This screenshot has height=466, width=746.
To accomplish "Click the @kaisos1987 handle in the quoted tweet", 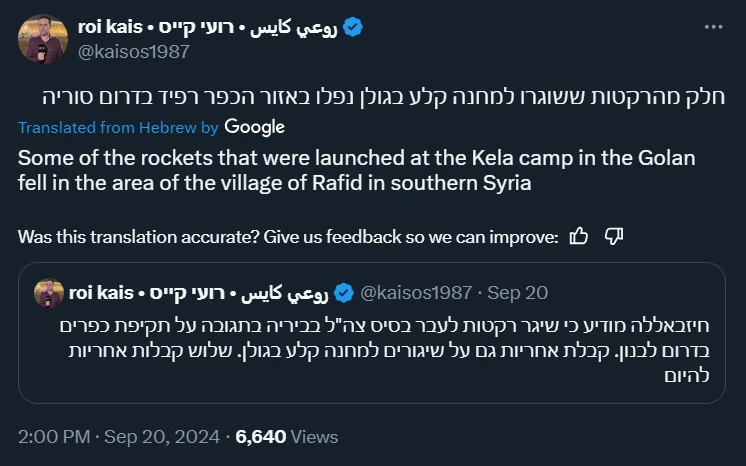I will click(x=415, y=292).
